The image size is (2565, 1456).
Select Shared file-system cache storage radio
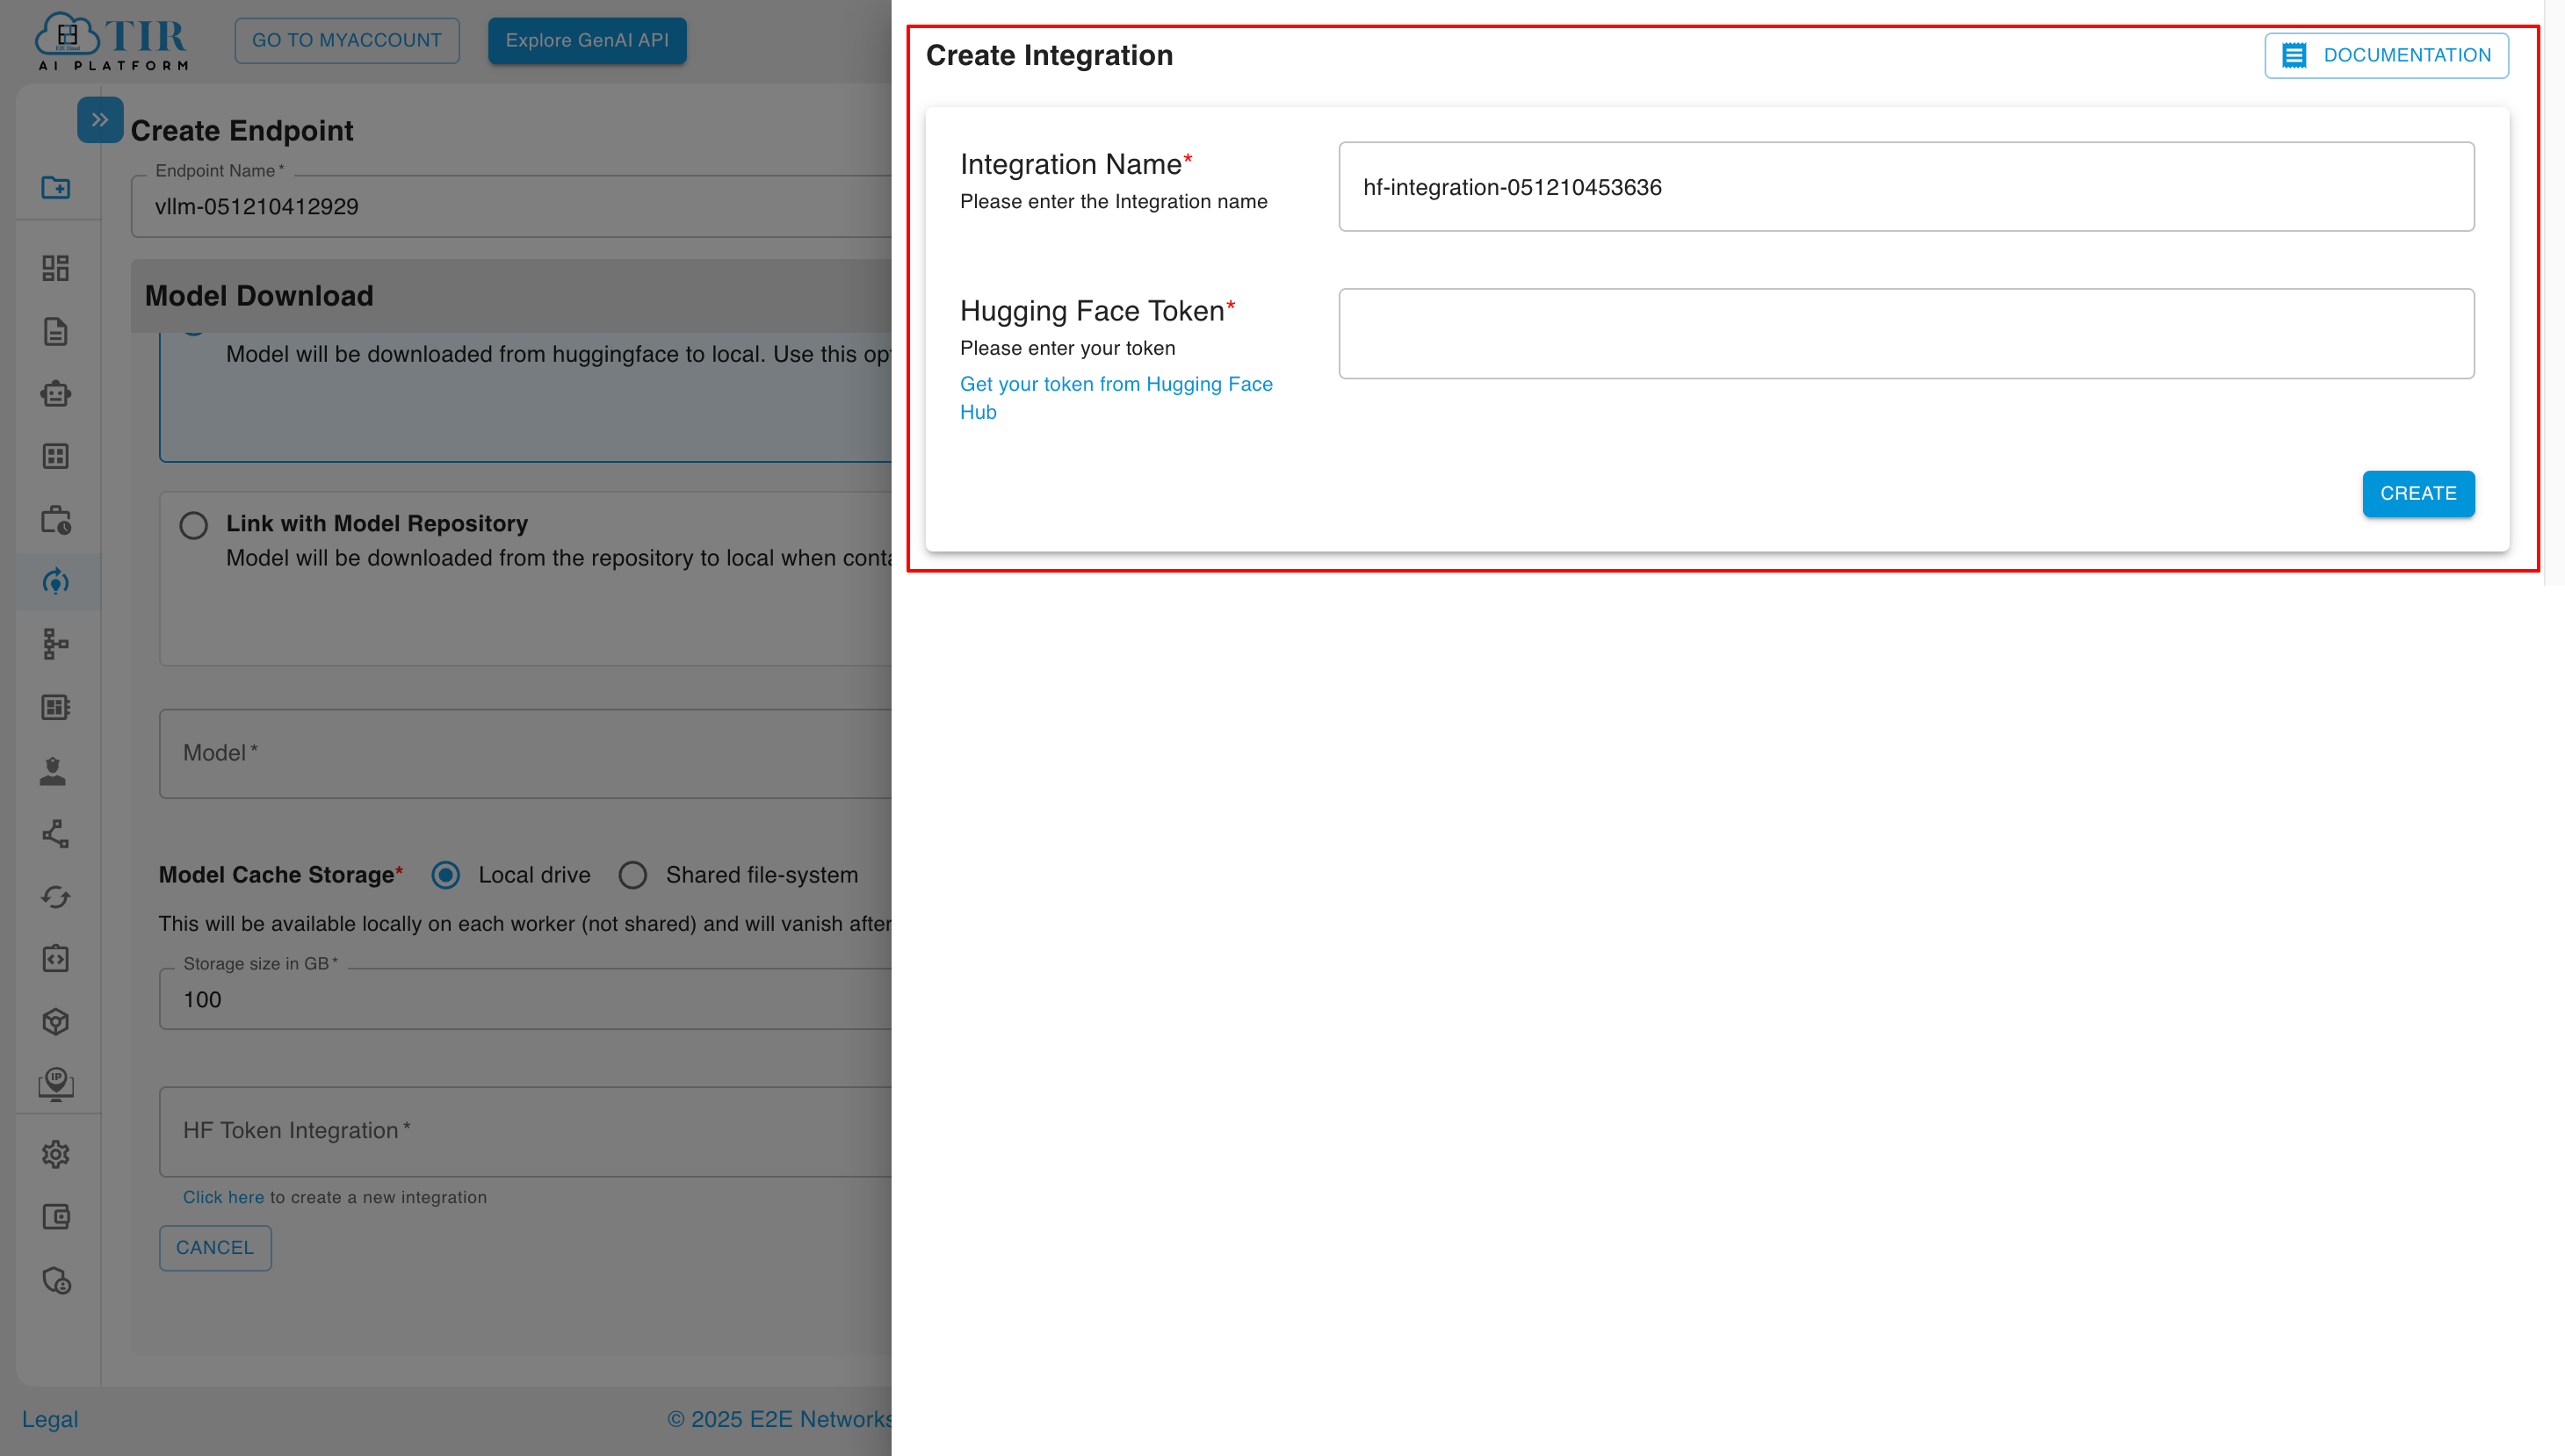click(633, 875)
